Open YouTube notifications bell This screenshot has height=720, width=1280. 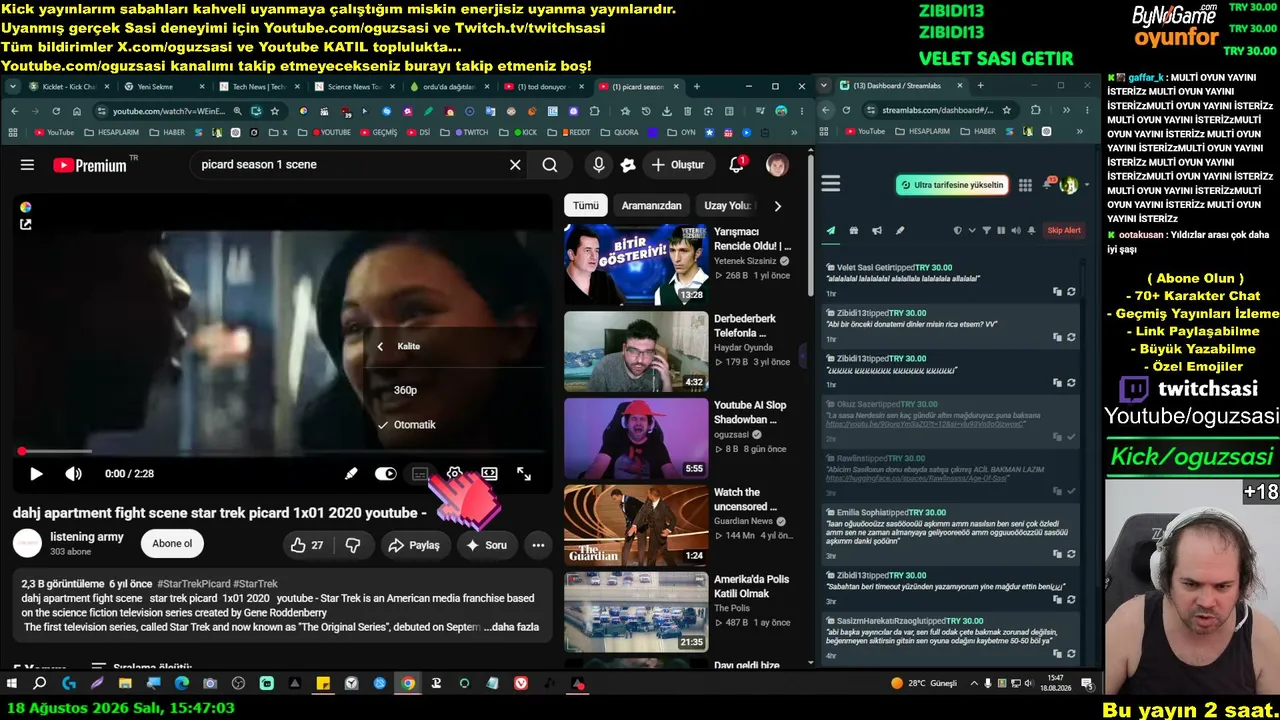[x=737, y=165]
